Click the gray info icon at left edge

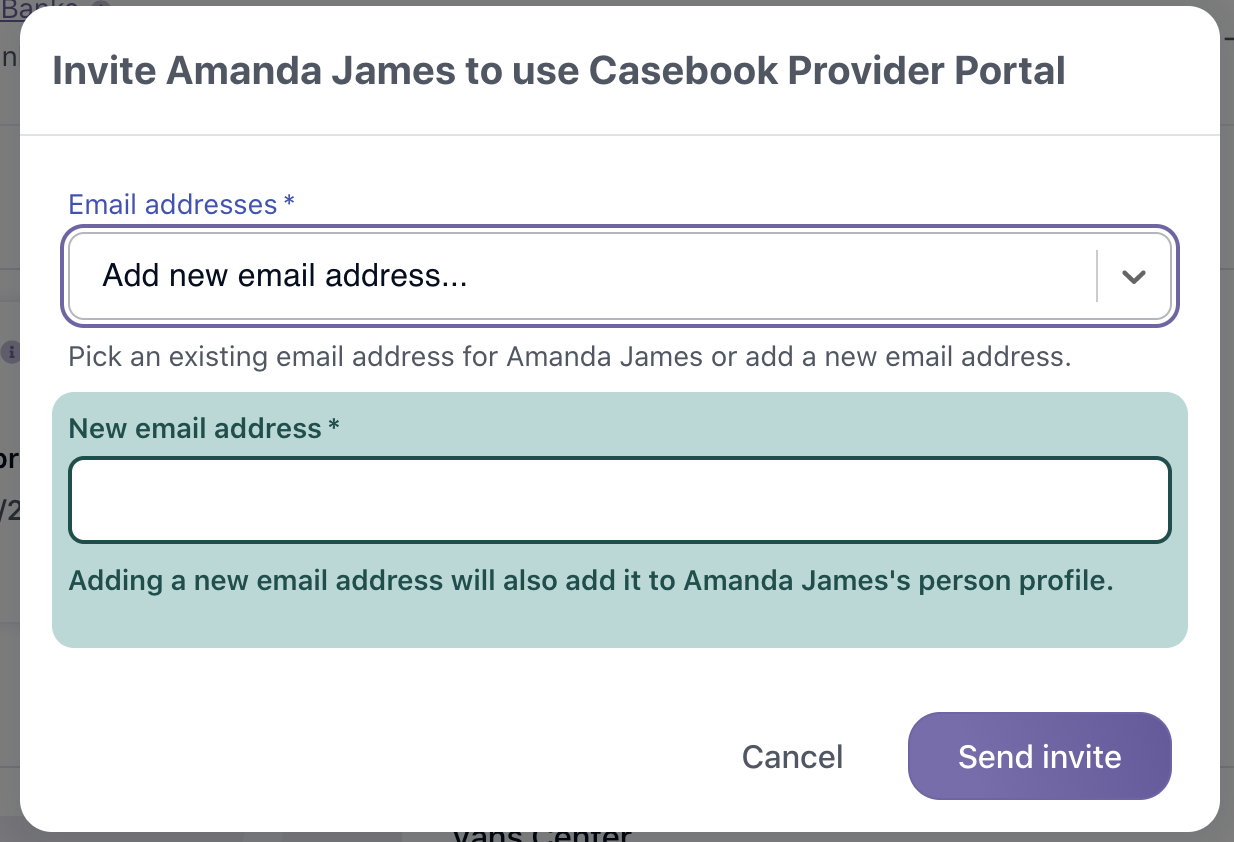pos(10,352)
